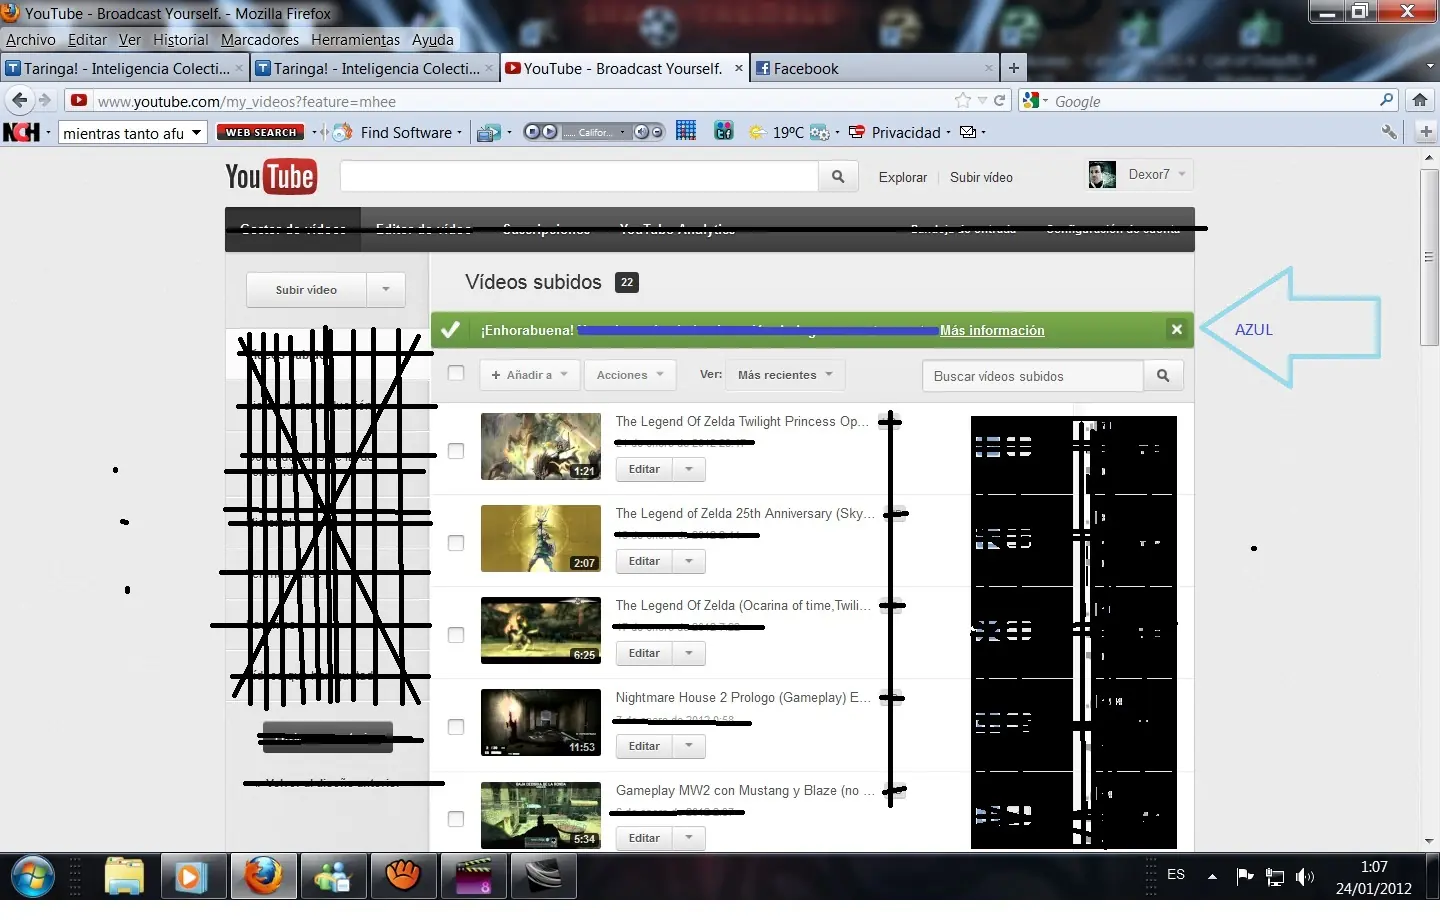Click the WEB SEARCH toolbar button
This screenshot has width=1440, height=920.
261,132
